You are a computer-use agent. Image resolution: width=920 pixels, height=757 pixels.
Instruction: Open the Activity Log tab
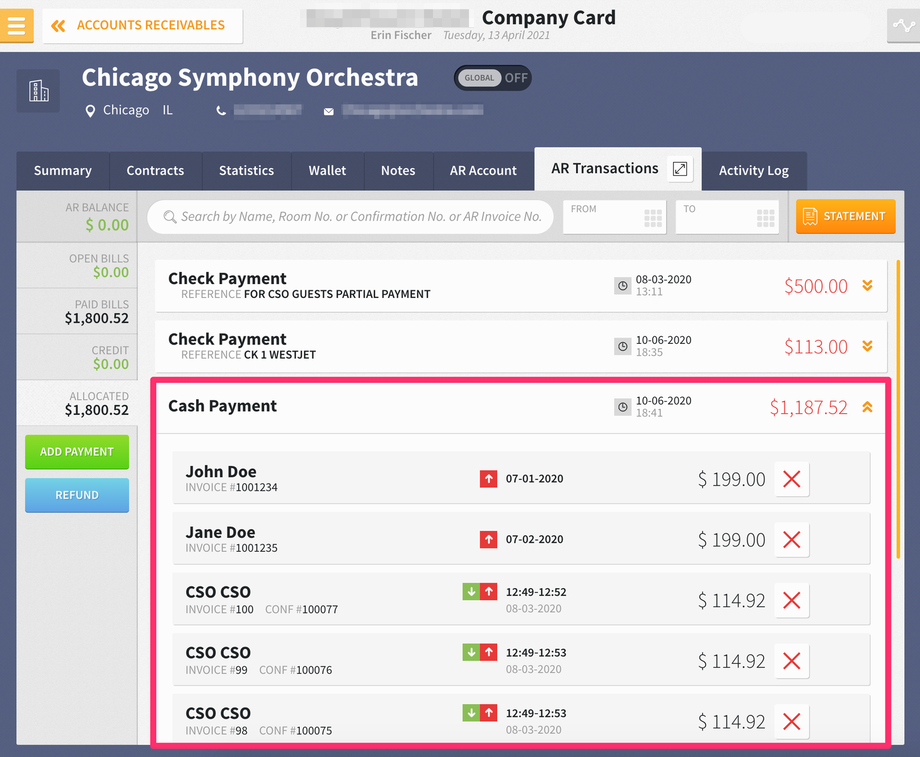[x=754, y=171]
